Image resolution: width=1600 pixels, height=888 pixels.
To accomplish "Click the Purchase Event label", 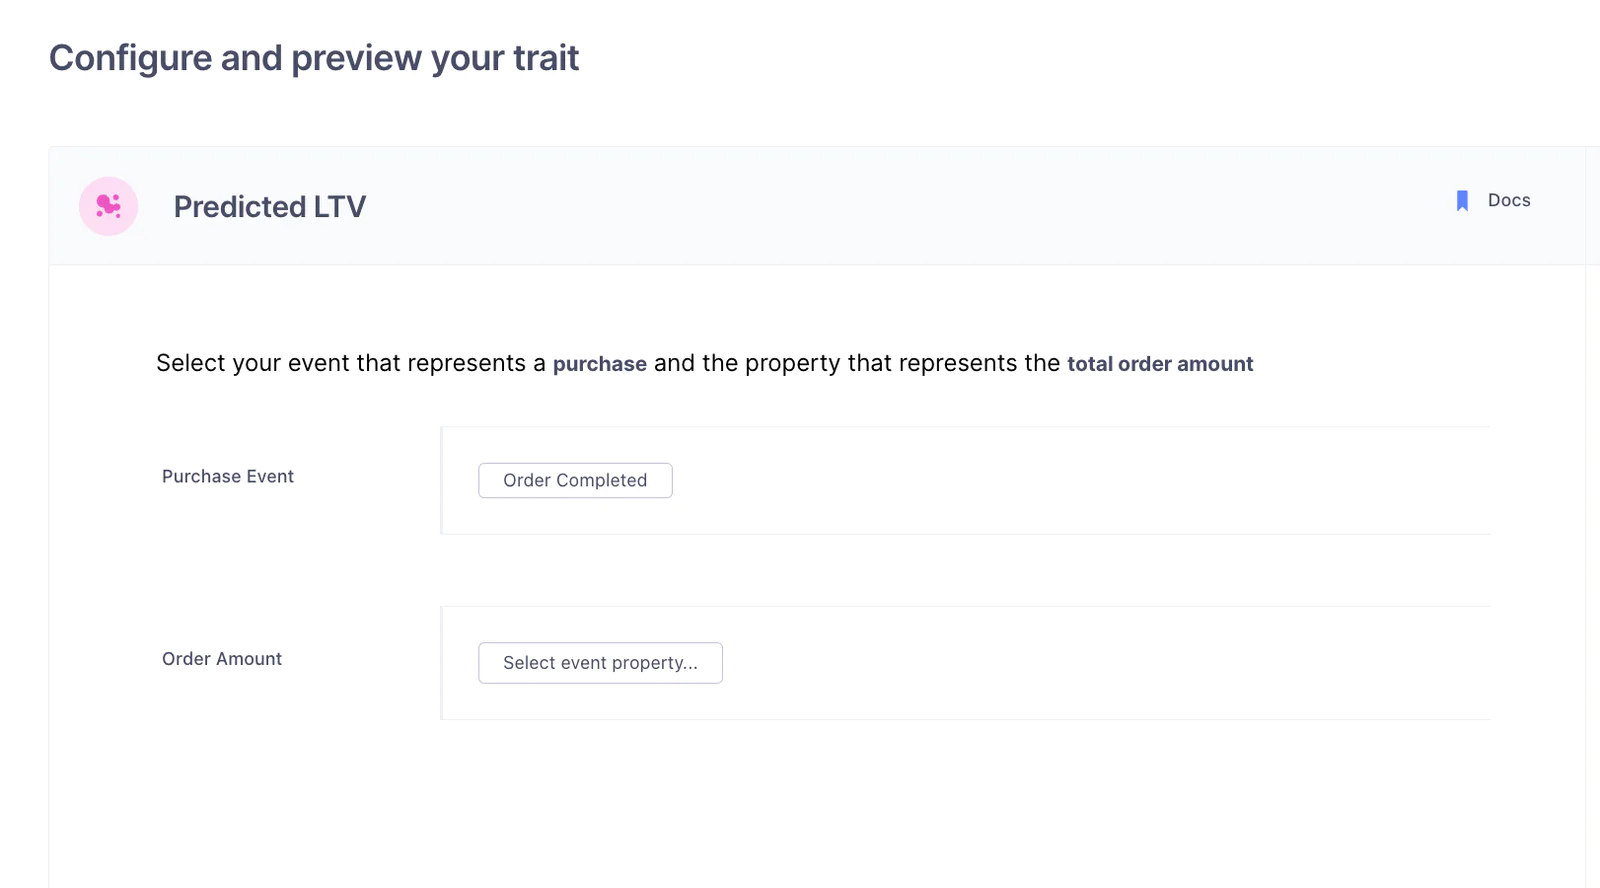I will [x=228, y=477].
